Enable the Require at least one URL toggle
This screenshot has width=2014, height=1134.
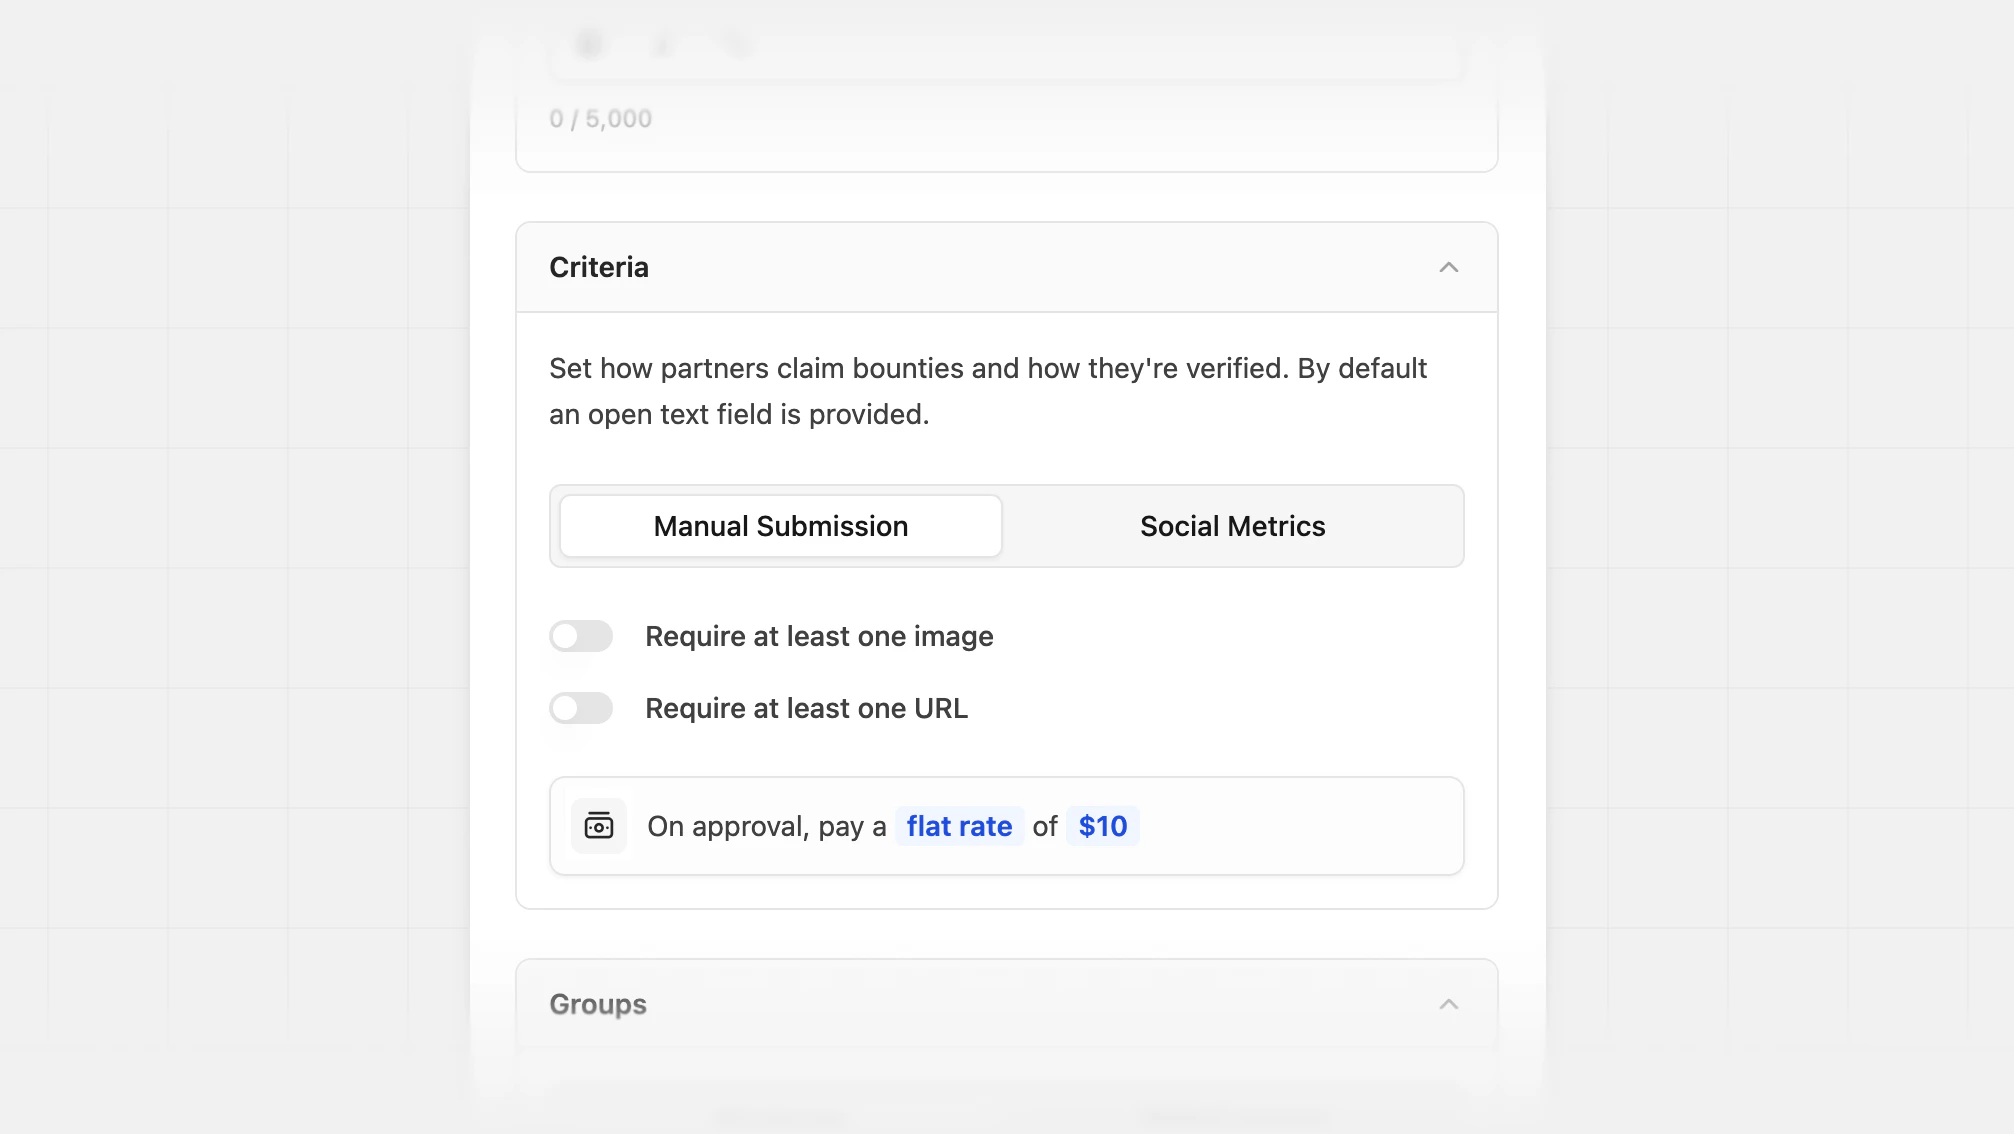[x=581, y=708]
